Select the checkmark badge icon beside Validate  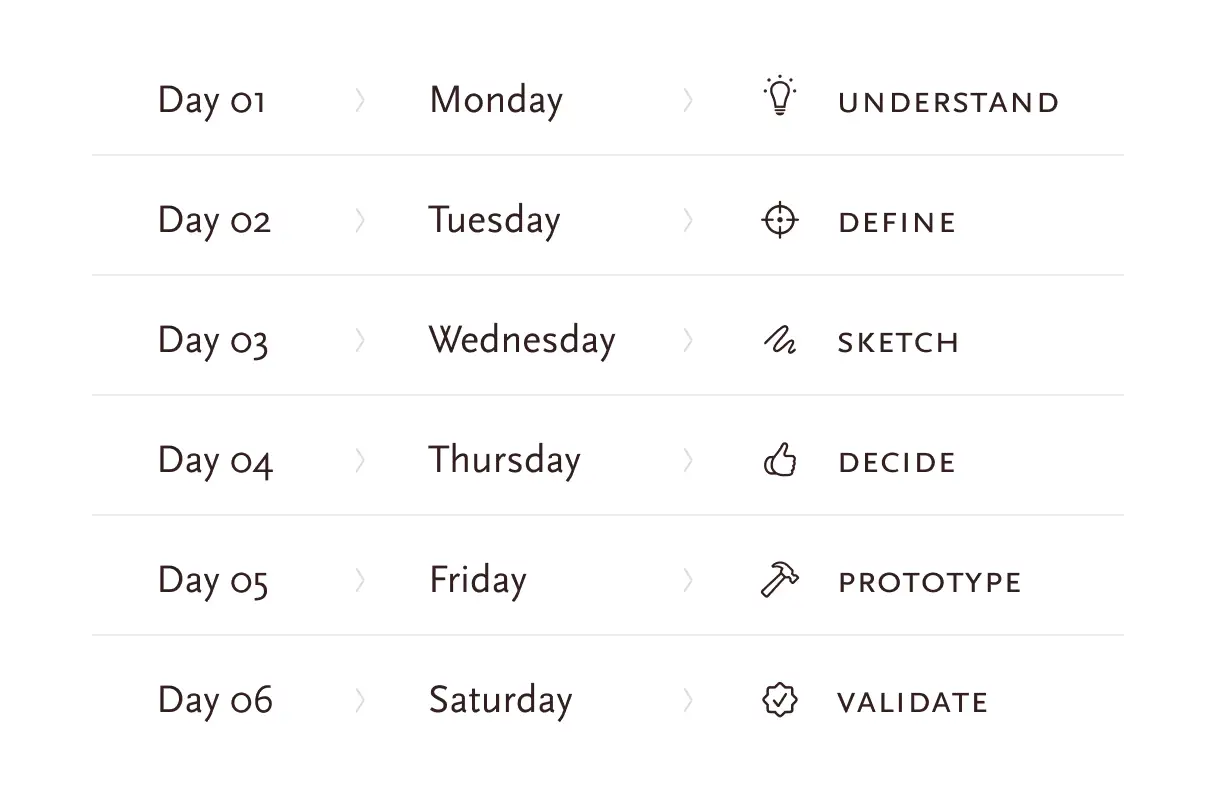click(x=780, y=700)
